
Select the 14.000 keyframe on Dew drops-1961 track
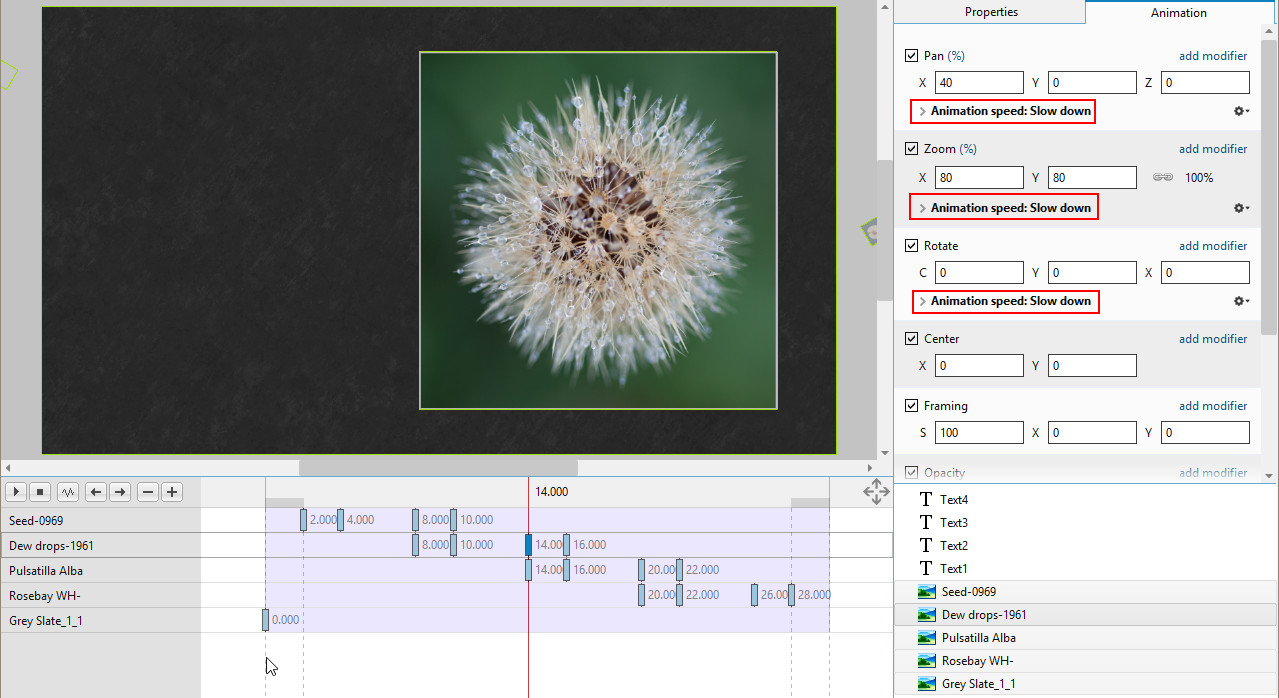pyautogui.click(x=529, y=545)
